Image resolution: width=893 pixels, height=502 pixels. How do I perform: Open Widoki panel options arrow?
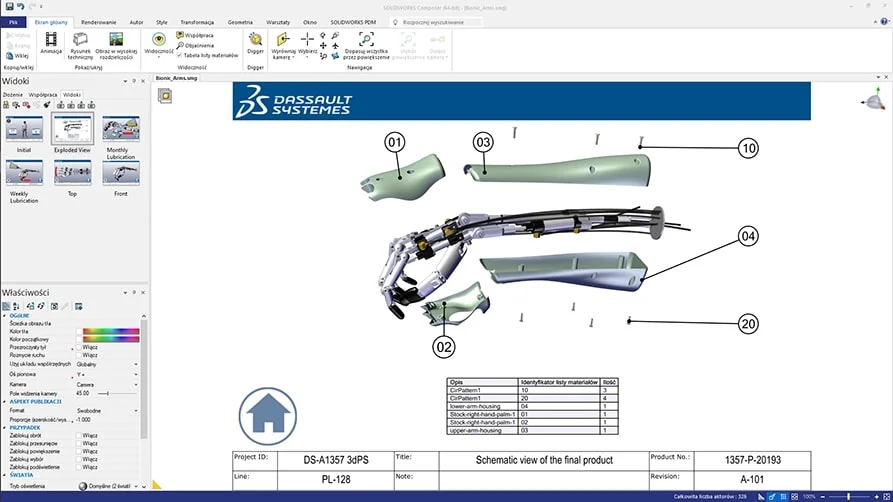(x=125, y=81)
